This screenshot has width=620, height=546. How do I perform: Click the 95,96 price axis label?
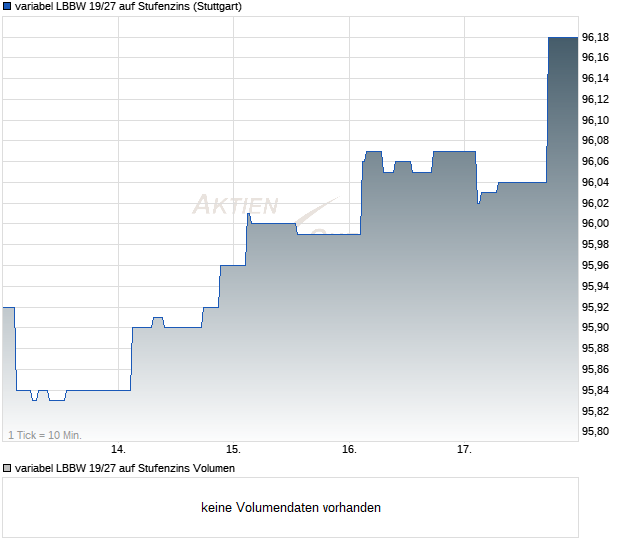pyautogui.click(x=595, y=265)
